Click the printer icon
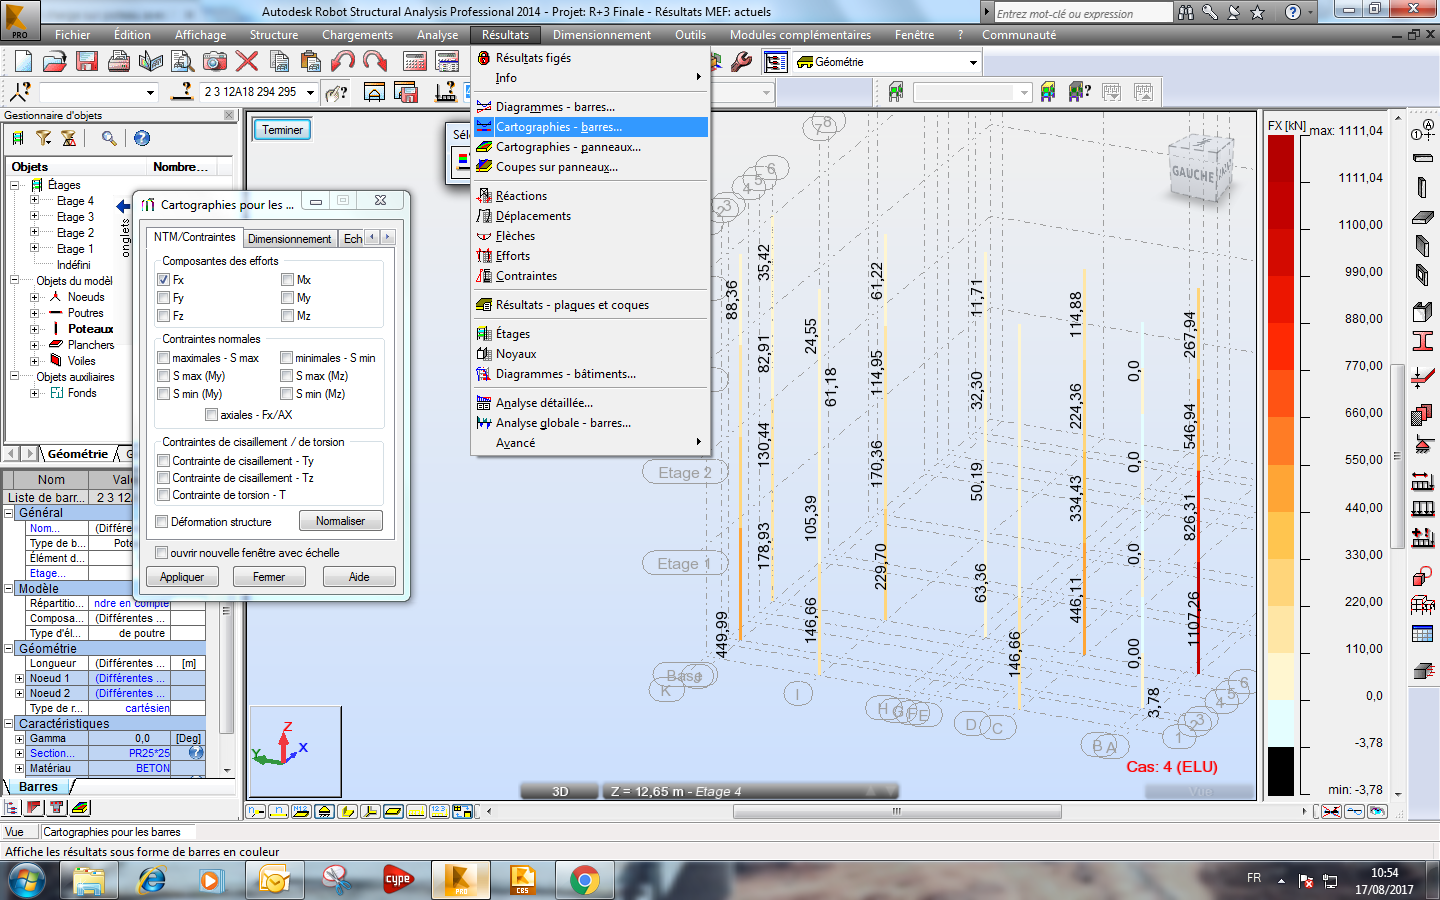The width and height of the screenshot is (1440, 900). (x=119, y=62)
